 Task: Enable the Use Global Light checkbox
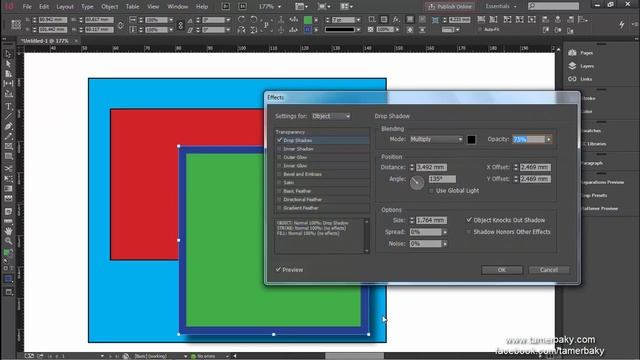click(431, 191)
